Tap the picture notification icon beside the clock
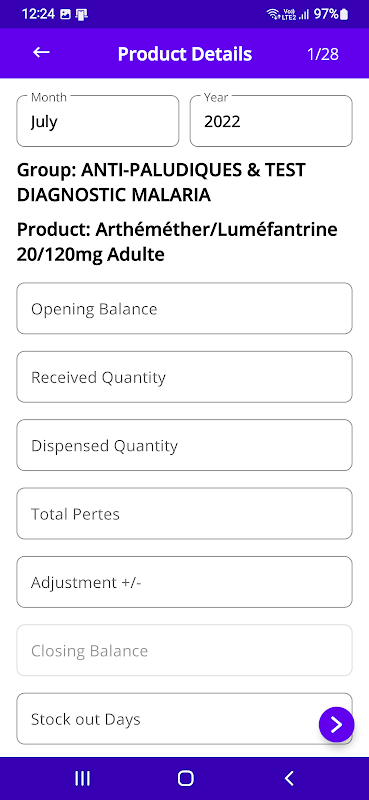 click(x=65, y=15)
